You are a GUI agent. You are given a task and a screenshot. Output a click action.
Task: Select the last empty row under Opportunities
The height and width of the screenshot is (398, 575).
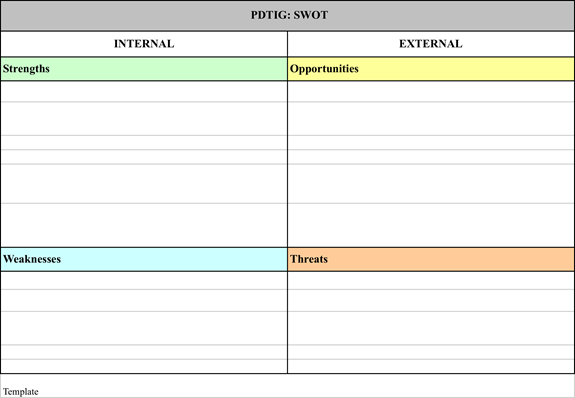coord(431,225)
